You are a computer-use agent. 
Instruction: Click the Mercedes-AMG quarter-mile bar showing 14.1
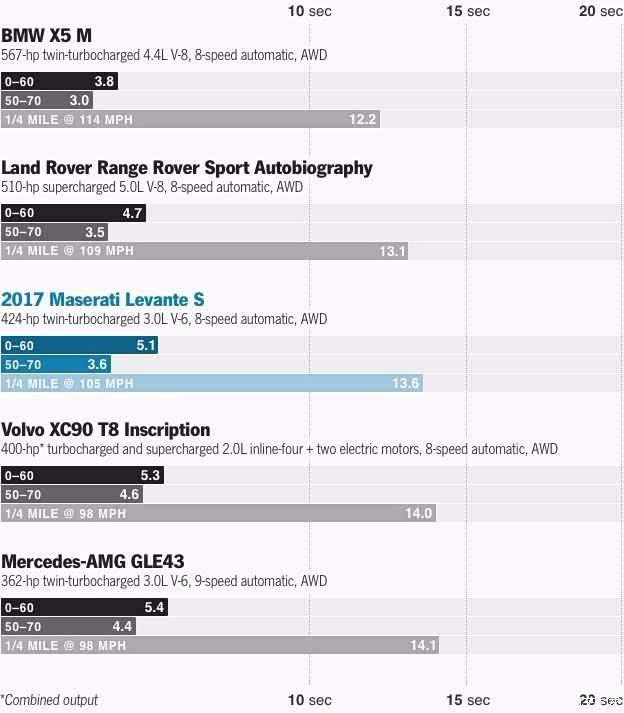point(220,645)
